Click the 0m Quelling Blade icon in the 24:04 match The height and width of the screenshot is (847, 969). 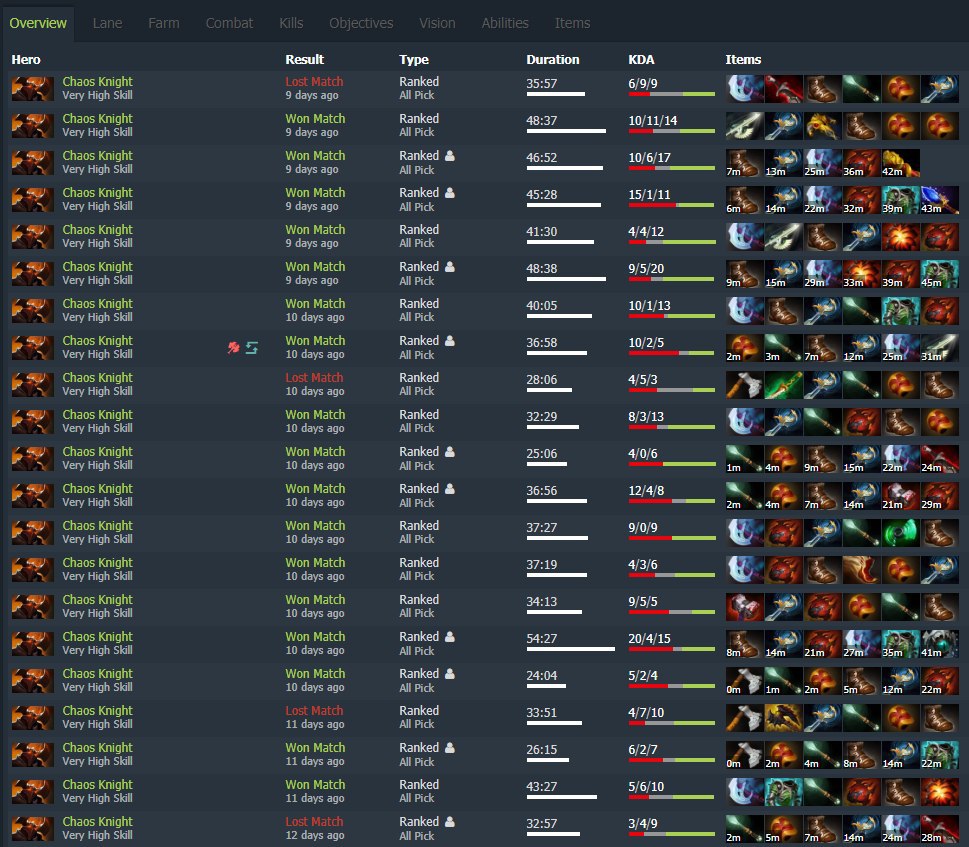tap(745, 681)
